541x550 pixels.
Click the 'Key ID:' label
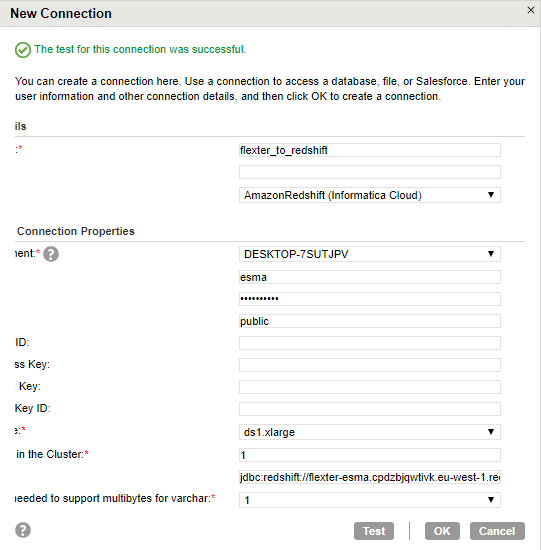(x=33, y=408)
